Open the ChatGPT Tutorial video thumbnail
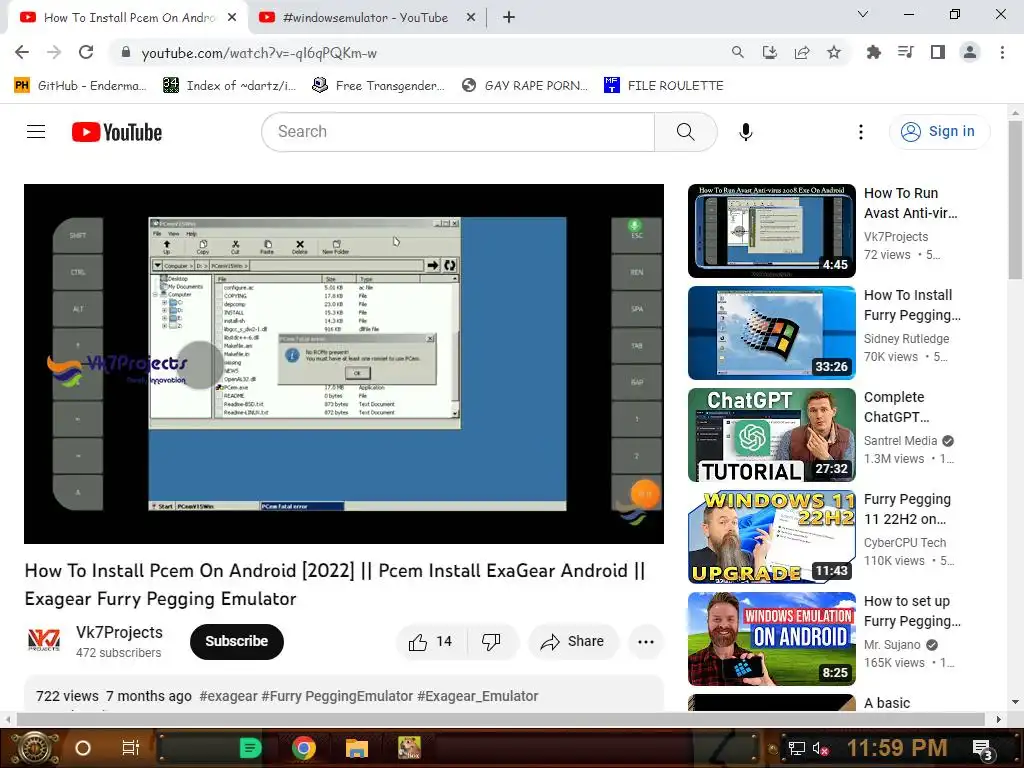Screen dimensions: 1024x768 (771, 435)
